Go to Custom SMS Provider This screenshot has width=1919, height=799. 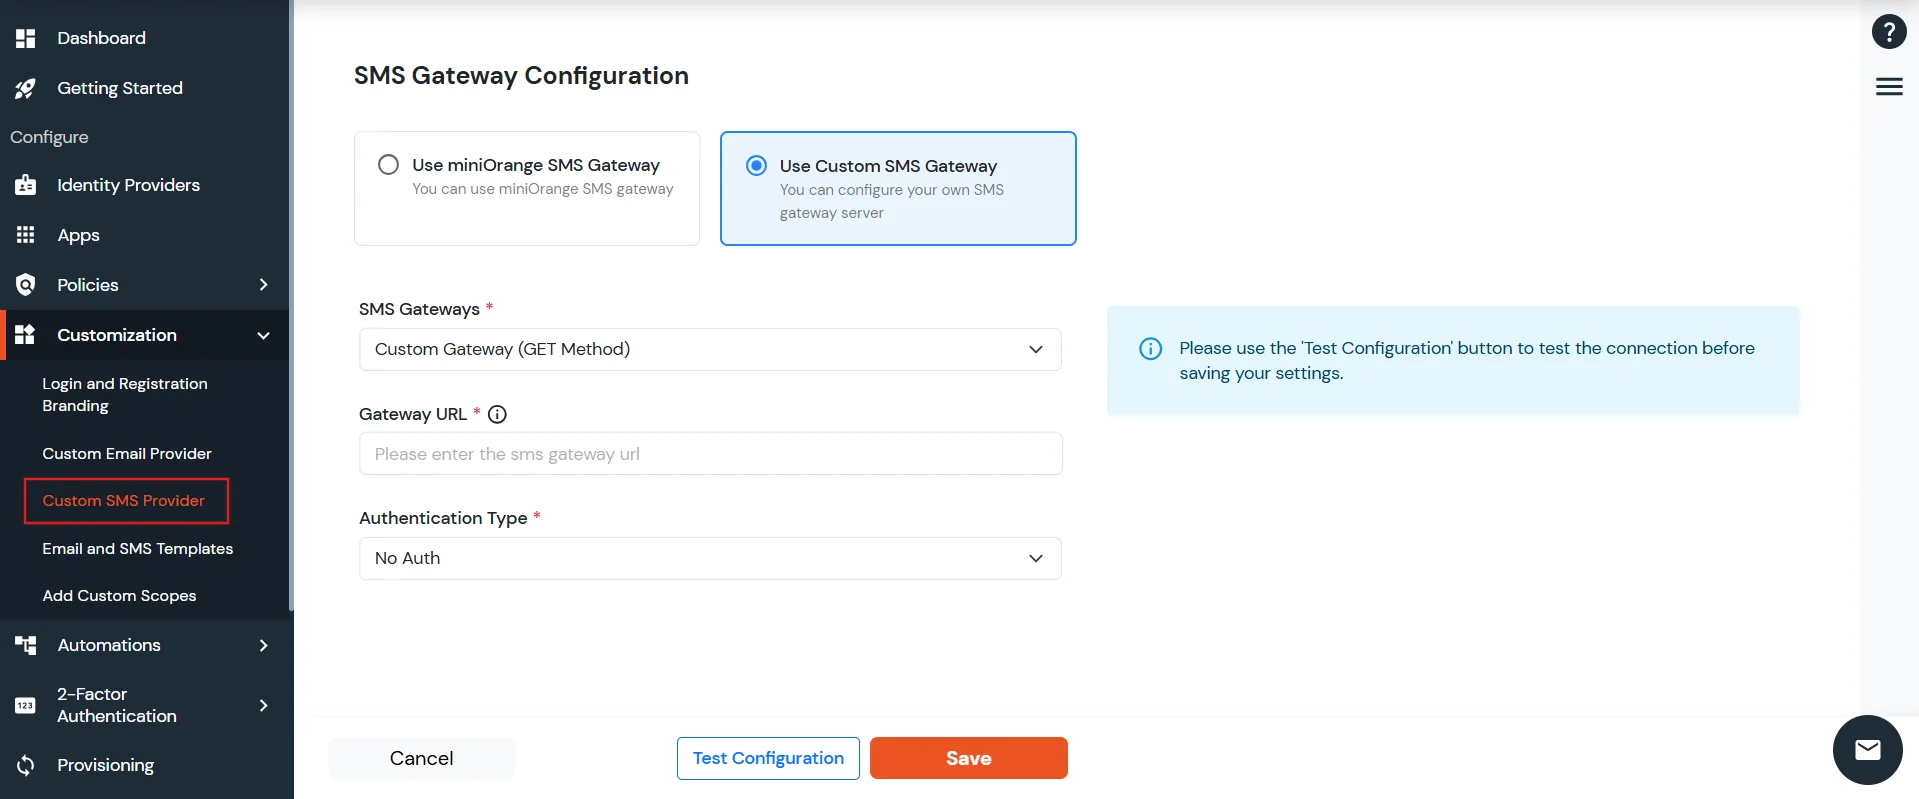124,501
